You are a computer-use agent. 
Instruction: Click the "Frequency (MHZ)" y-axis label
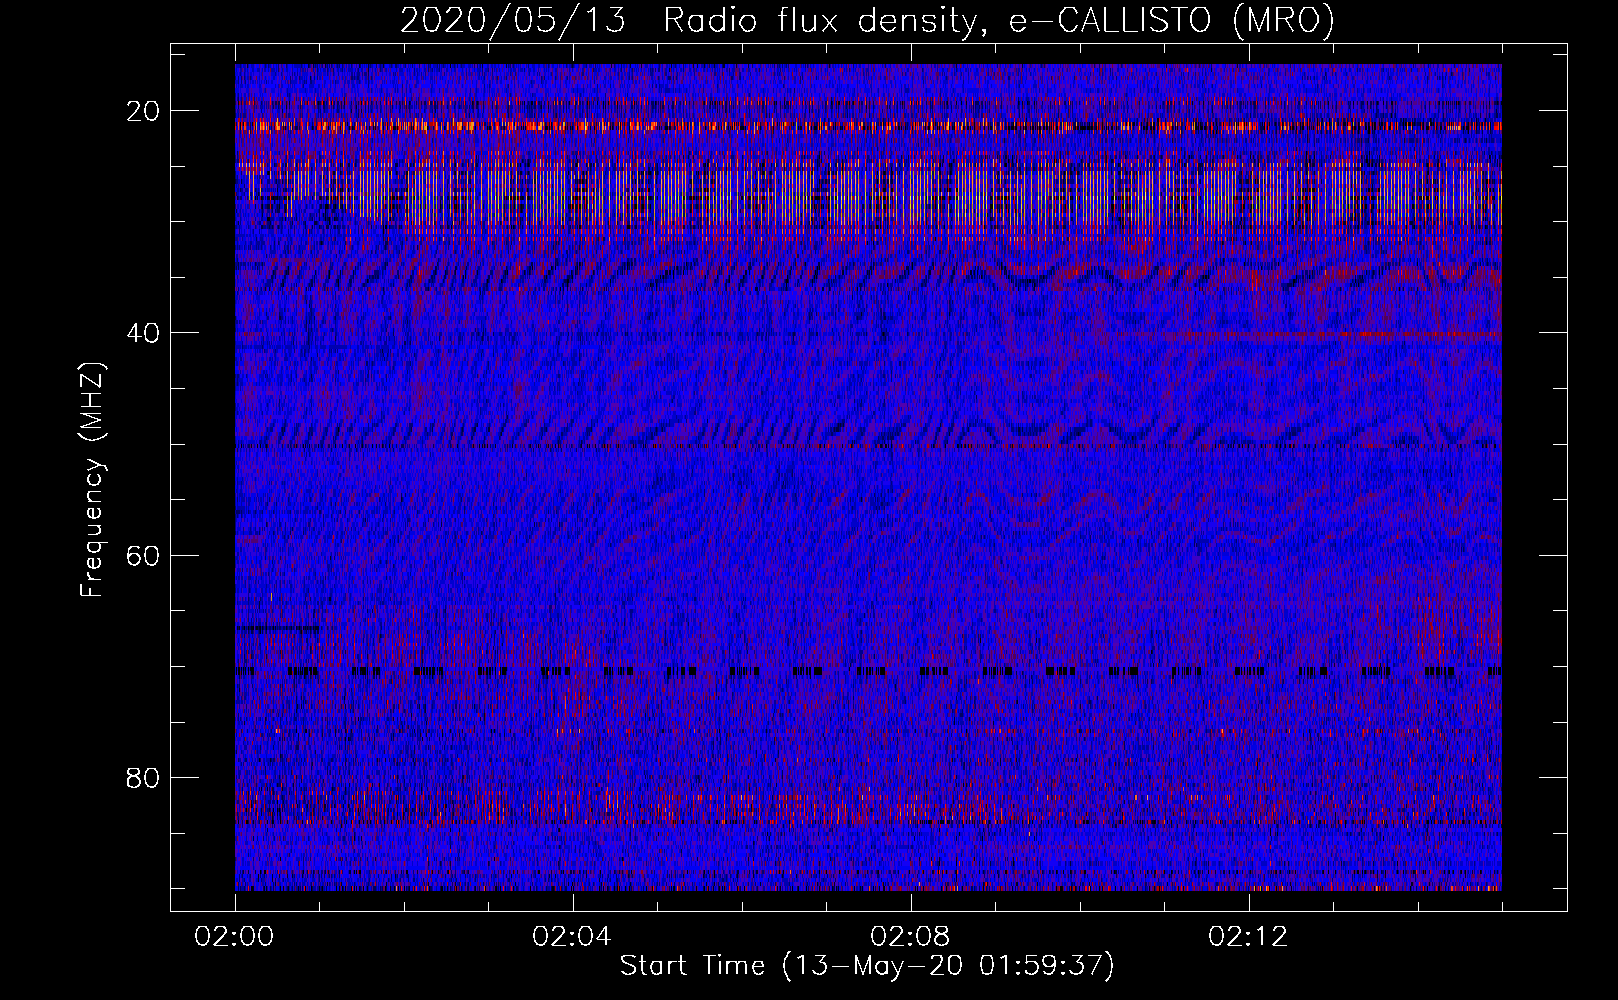[x=92, y=480]
